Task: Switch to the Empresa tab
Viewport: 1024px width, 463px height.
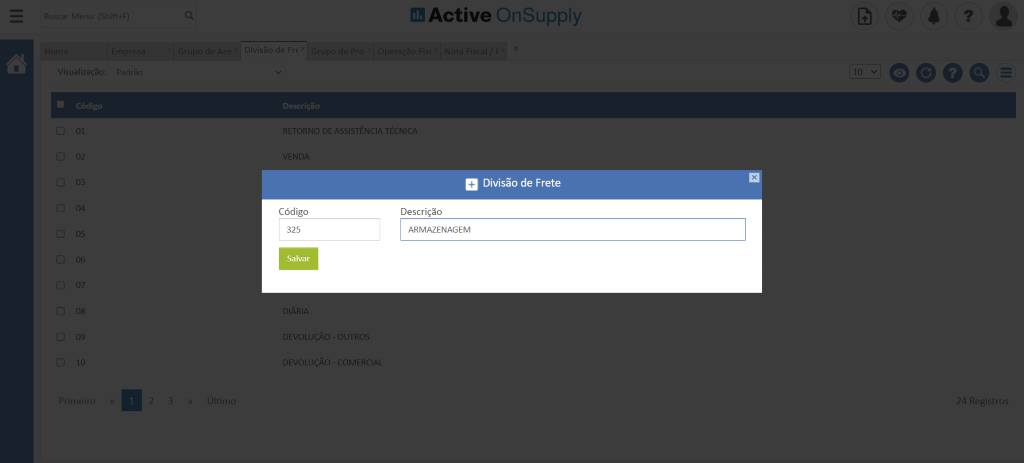Action: [135, 51]
